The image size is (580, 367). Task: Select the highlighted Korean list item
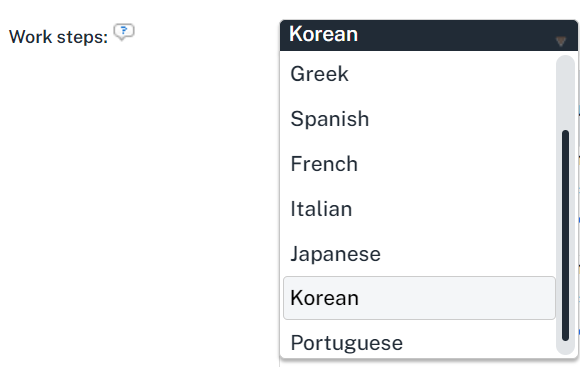[x=419, y=298]
